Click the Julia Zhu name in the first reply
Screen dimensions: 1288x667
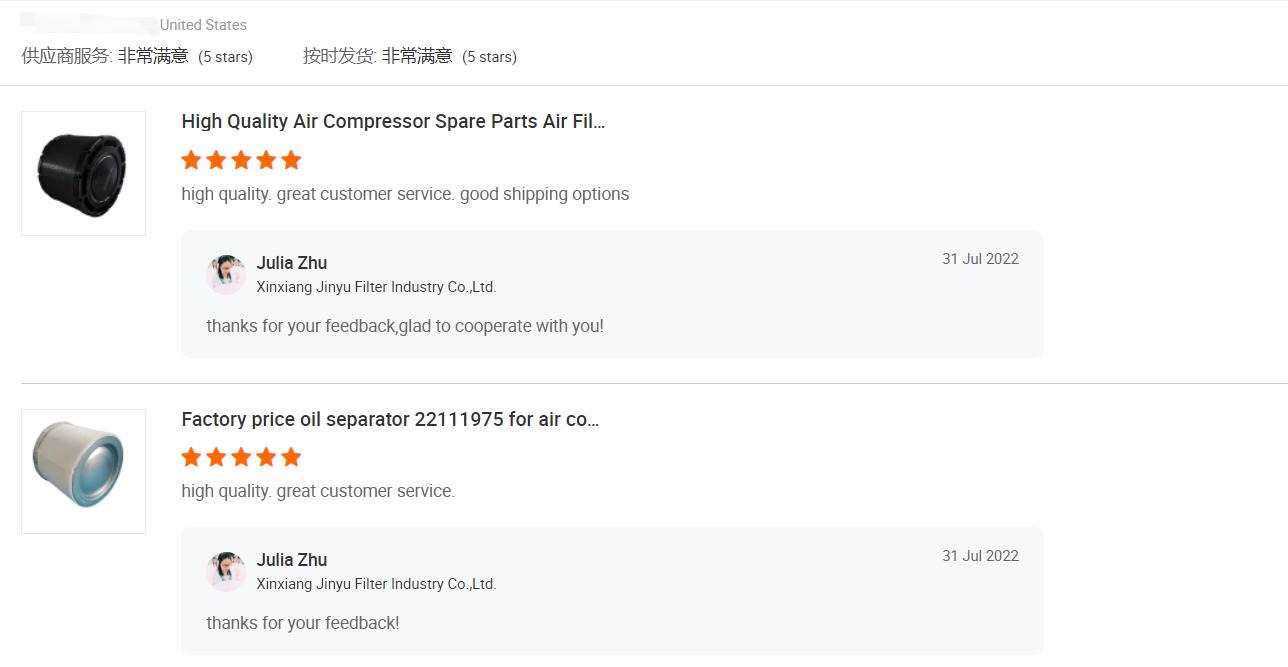(292, 263)
